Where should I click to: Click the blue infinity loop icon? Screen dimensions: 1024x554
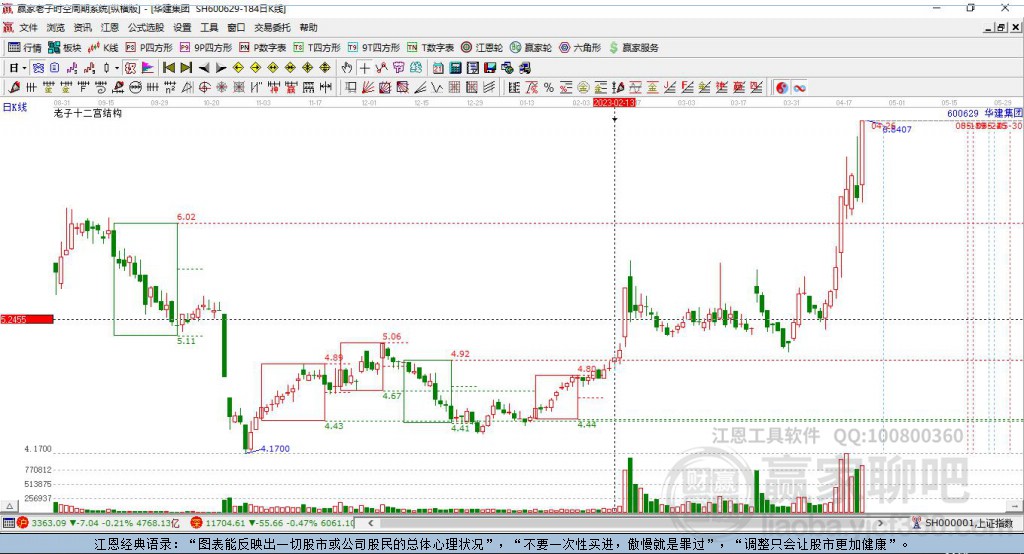[x=799, y=88]
